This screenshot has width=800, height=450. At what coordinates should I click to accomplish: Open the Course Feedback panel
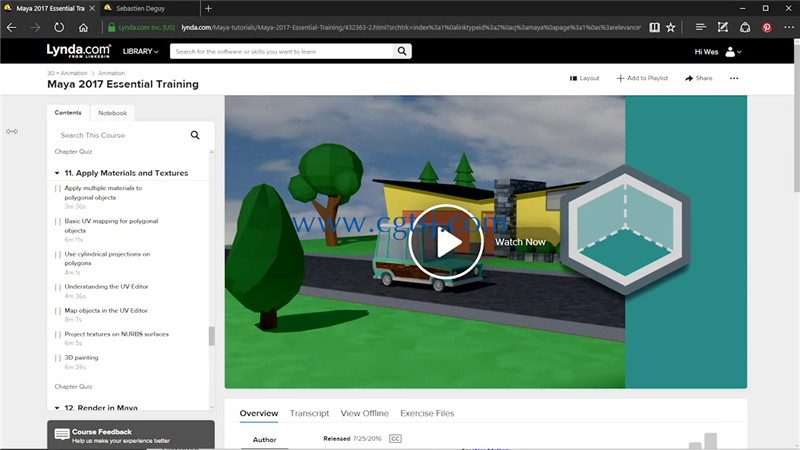[x=131, y=435]
